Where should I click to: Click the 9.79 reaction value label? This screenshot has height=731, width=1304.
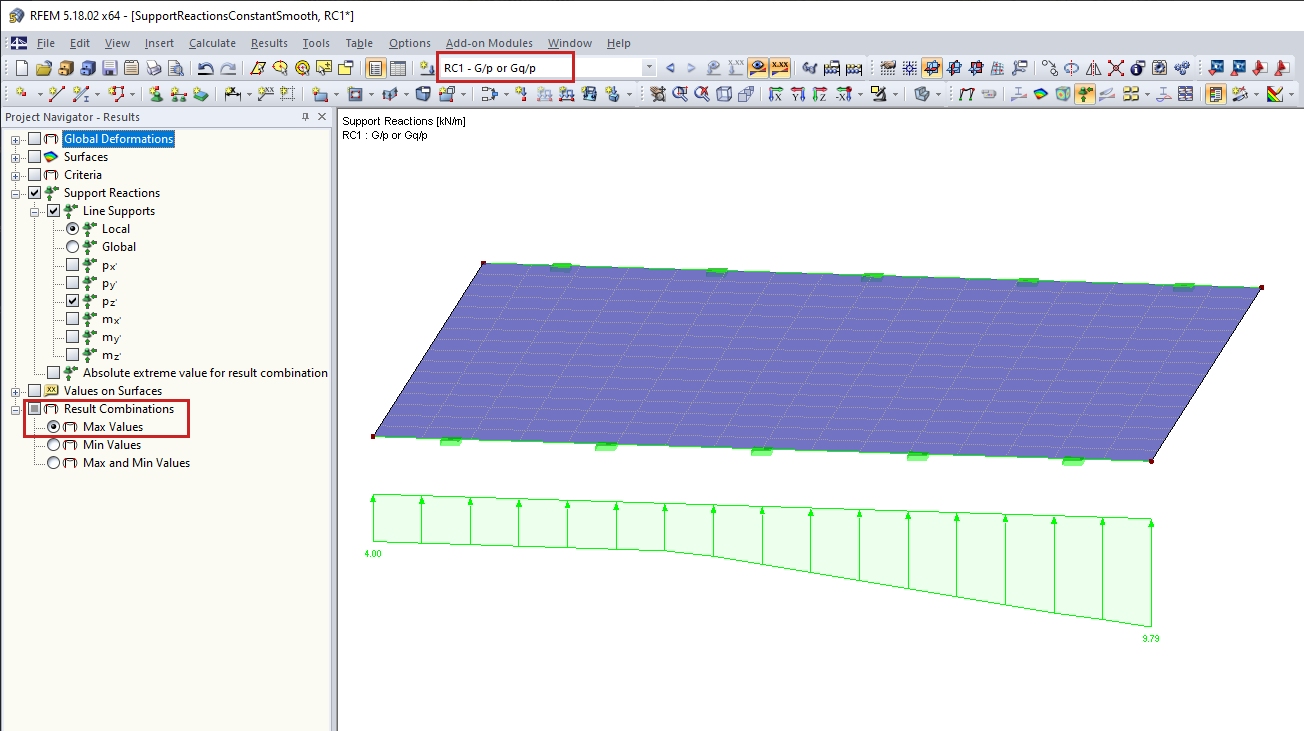[1151, 638]
